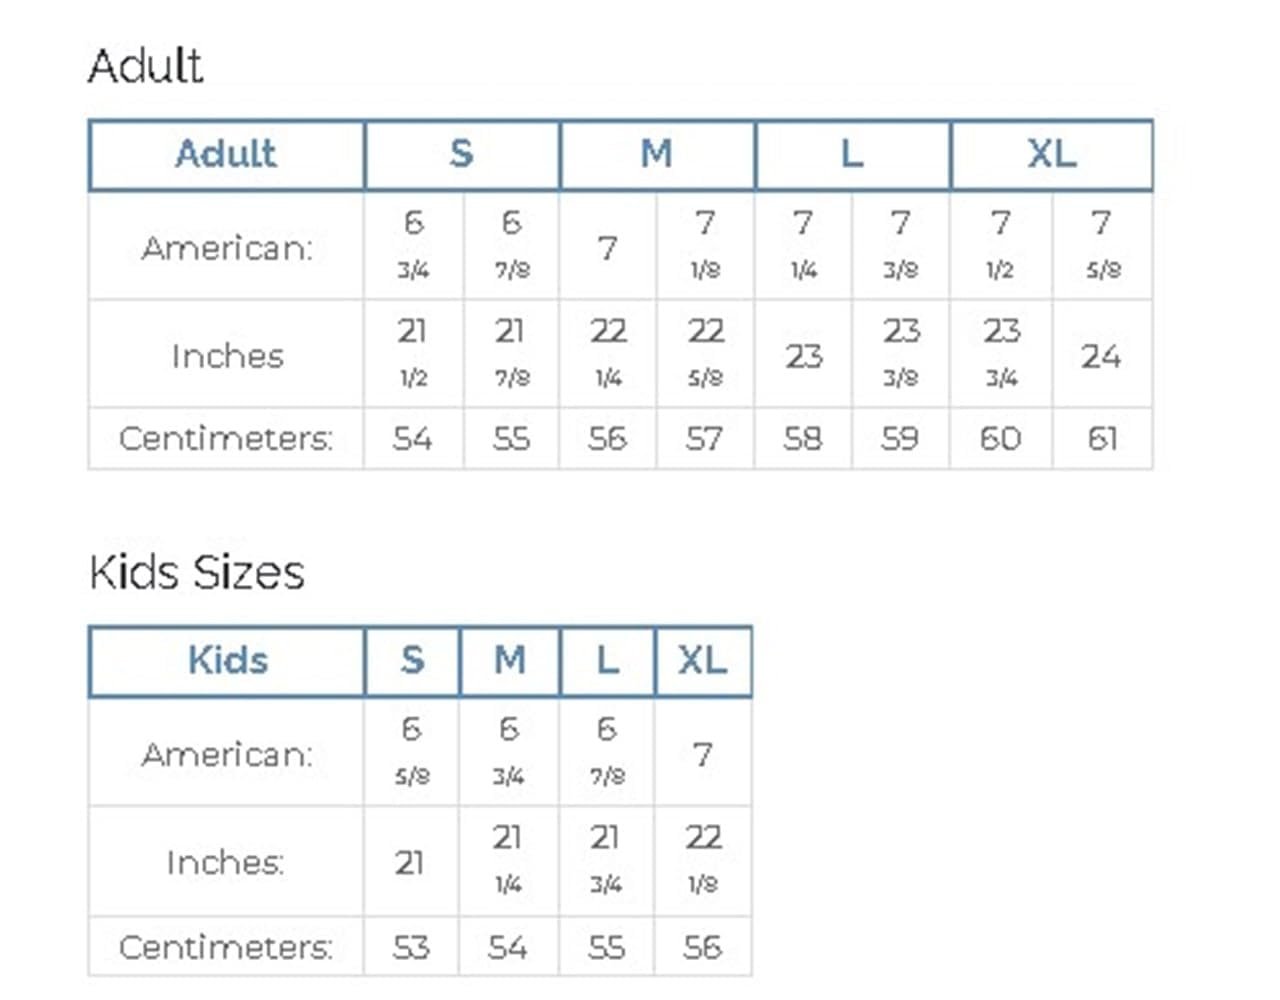Click the Kids Sizes heading text

pyautogui.click(x=197, y=573)
